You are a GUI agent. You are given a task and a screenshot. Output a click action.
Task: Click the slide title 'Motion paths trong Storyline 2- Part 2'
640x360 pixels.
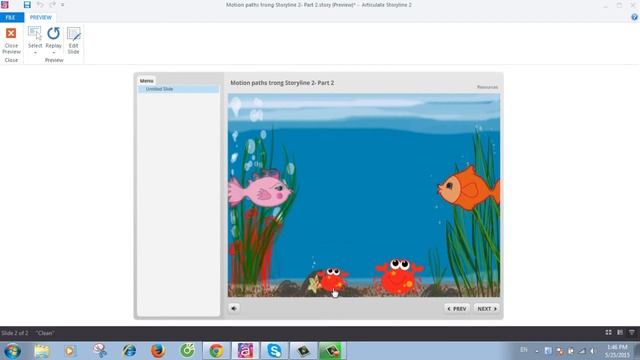[282, 83]
